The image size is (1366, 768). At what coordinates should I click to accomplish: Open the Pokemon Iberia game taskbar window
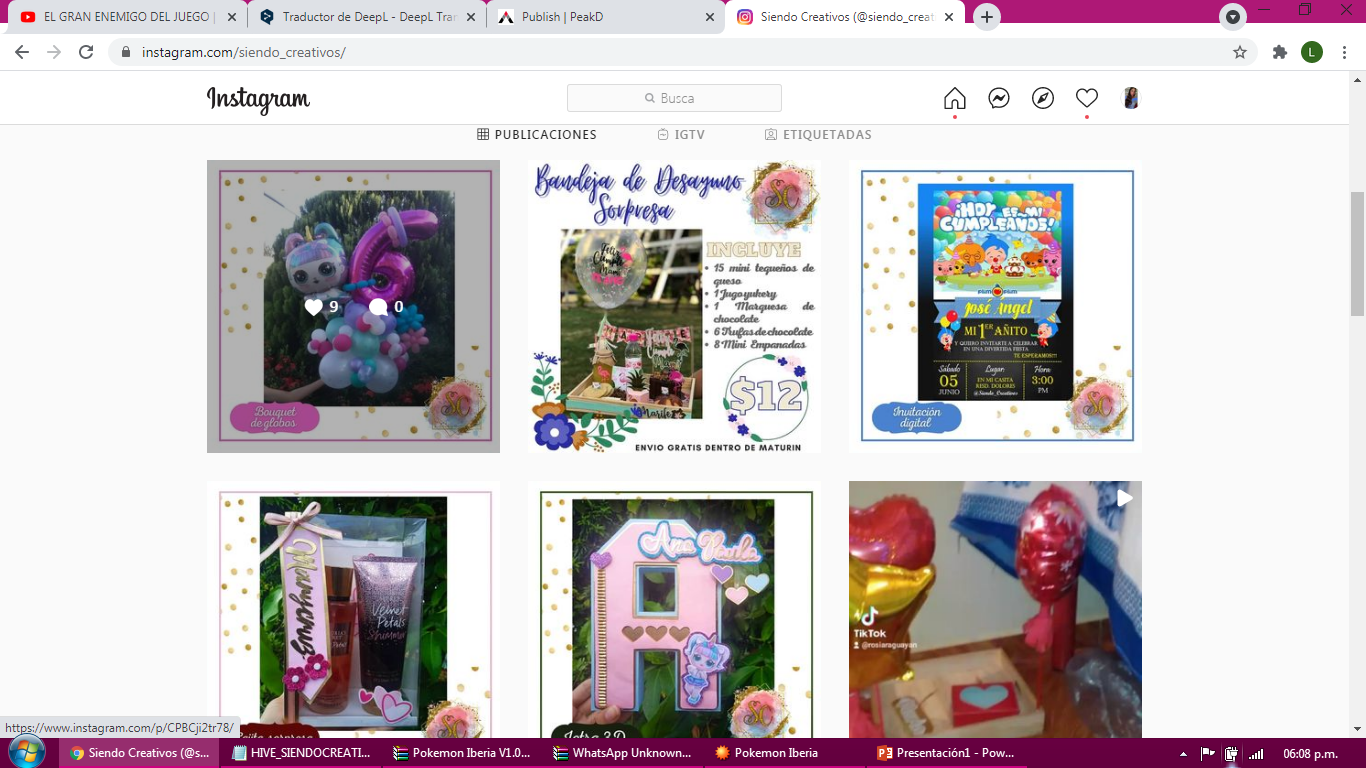tap(784, 753)
